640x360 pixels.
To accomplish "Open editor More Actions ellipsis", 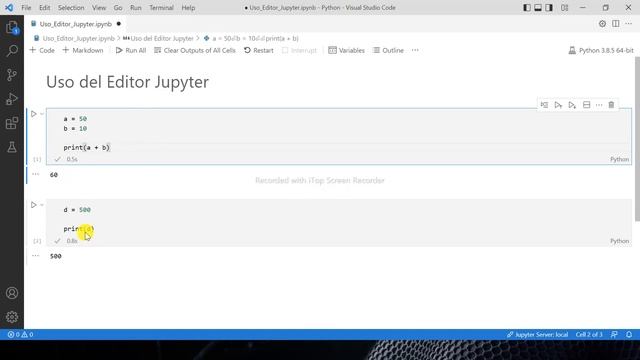I will pyautogui.click(x=629, y=24).
